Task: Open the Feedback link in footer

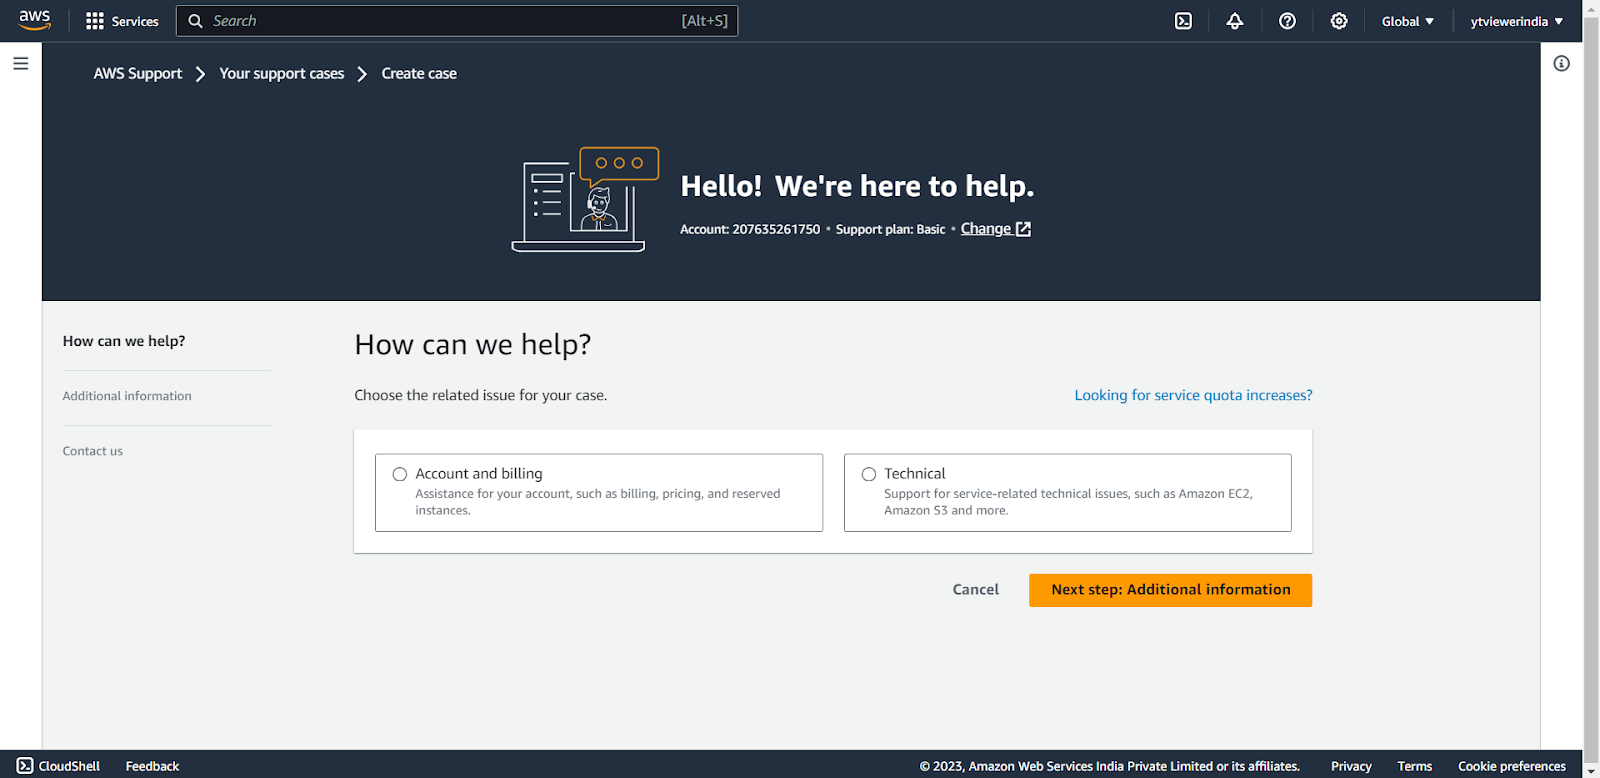Action: (x=152, y=766)
